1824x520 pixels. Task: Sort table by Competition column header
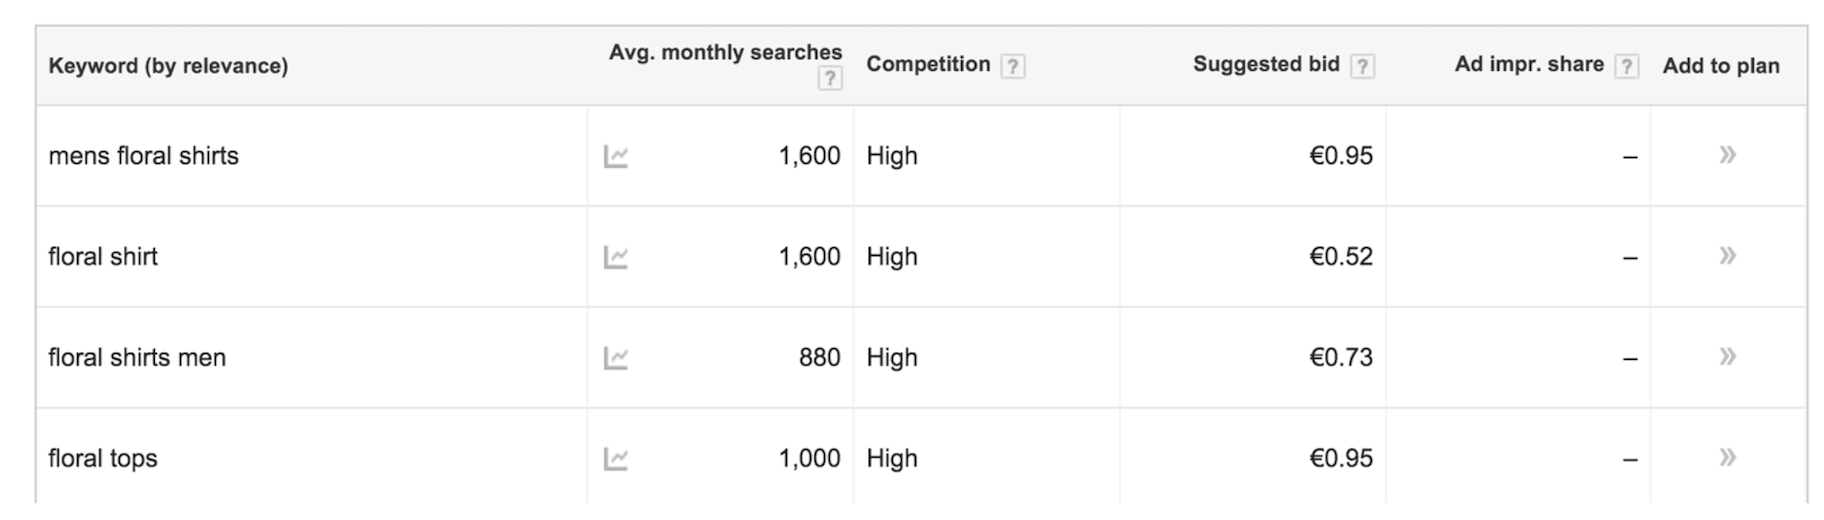[928, 64]
